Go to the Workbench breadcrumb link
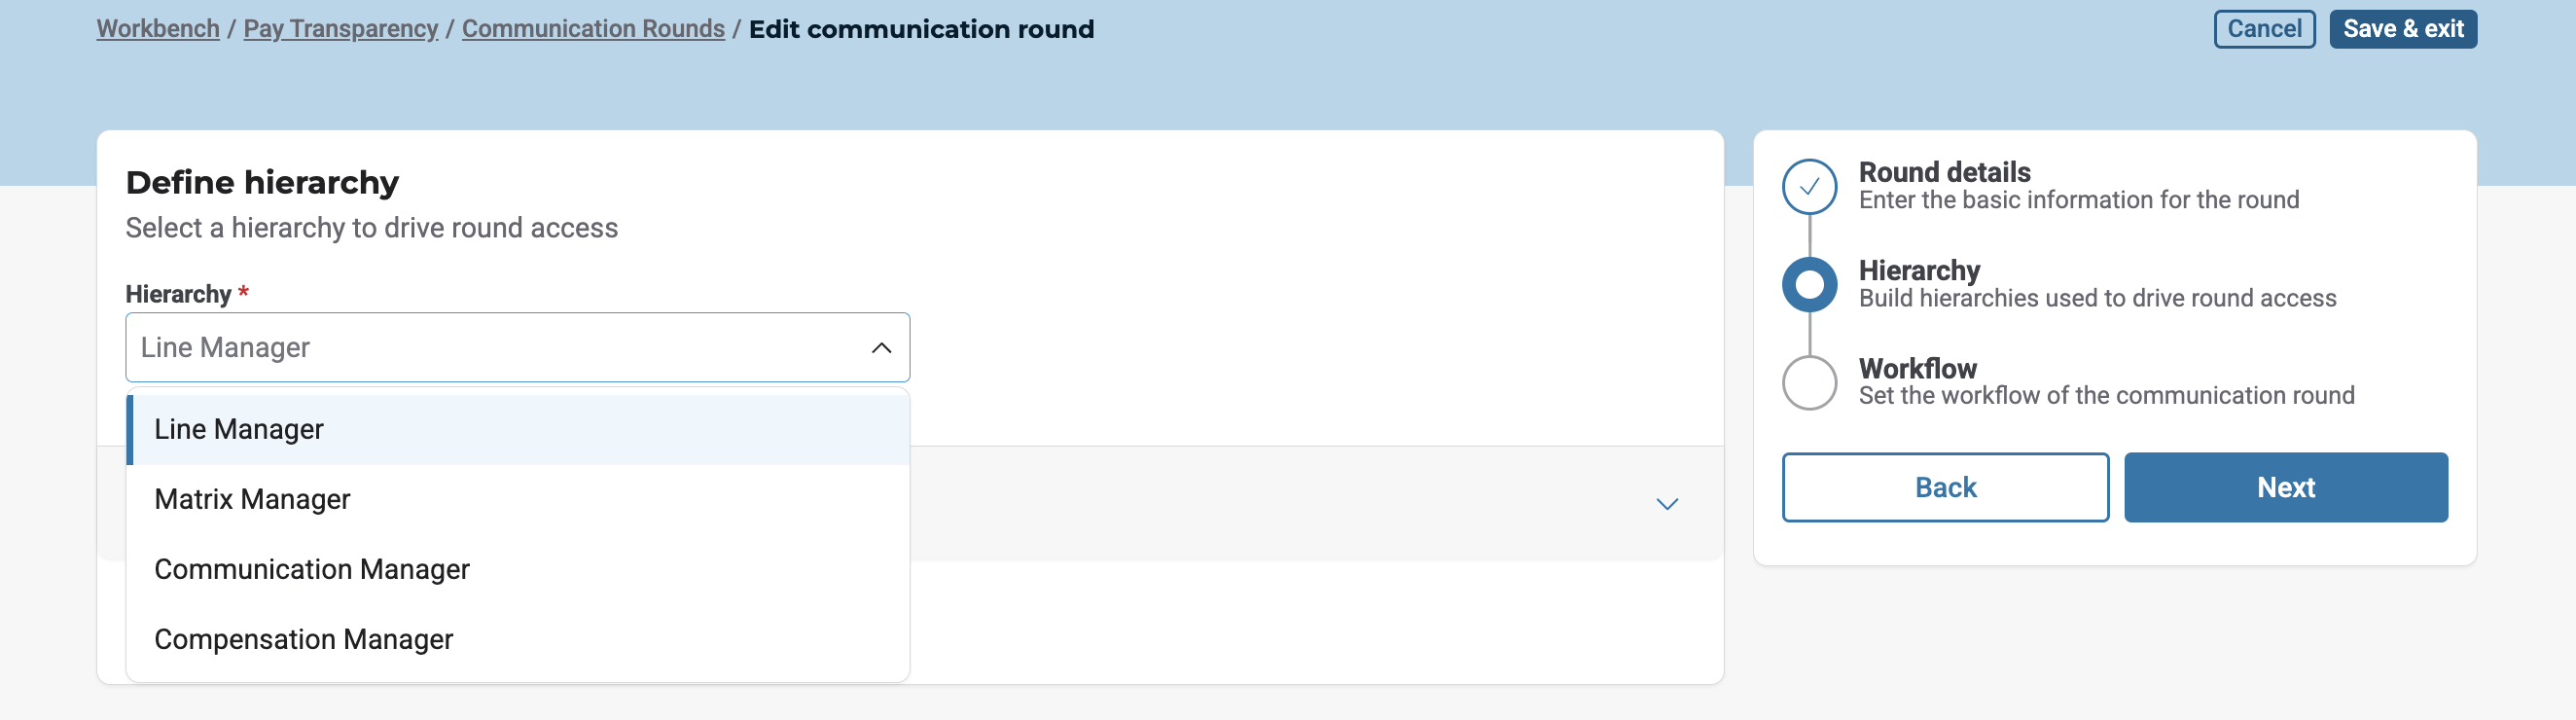This screenshot has width=2576, height=720. pos(158,29)
